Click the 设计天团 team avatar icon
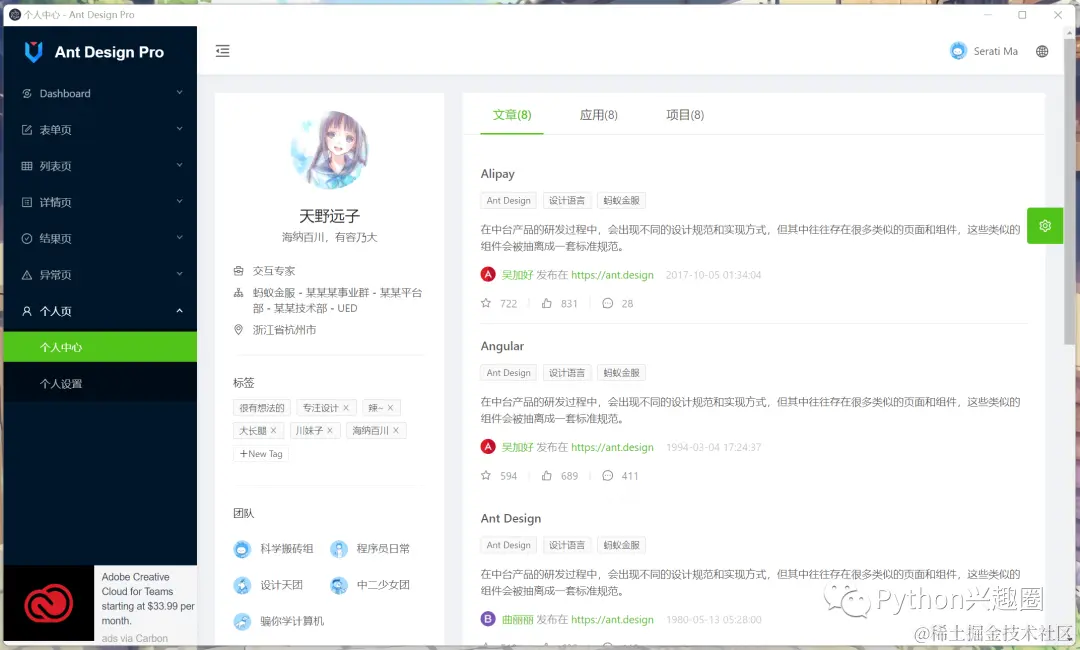The height and width of the screenshot is (650, 1080). pyautogui.click(x=242, y=584)
